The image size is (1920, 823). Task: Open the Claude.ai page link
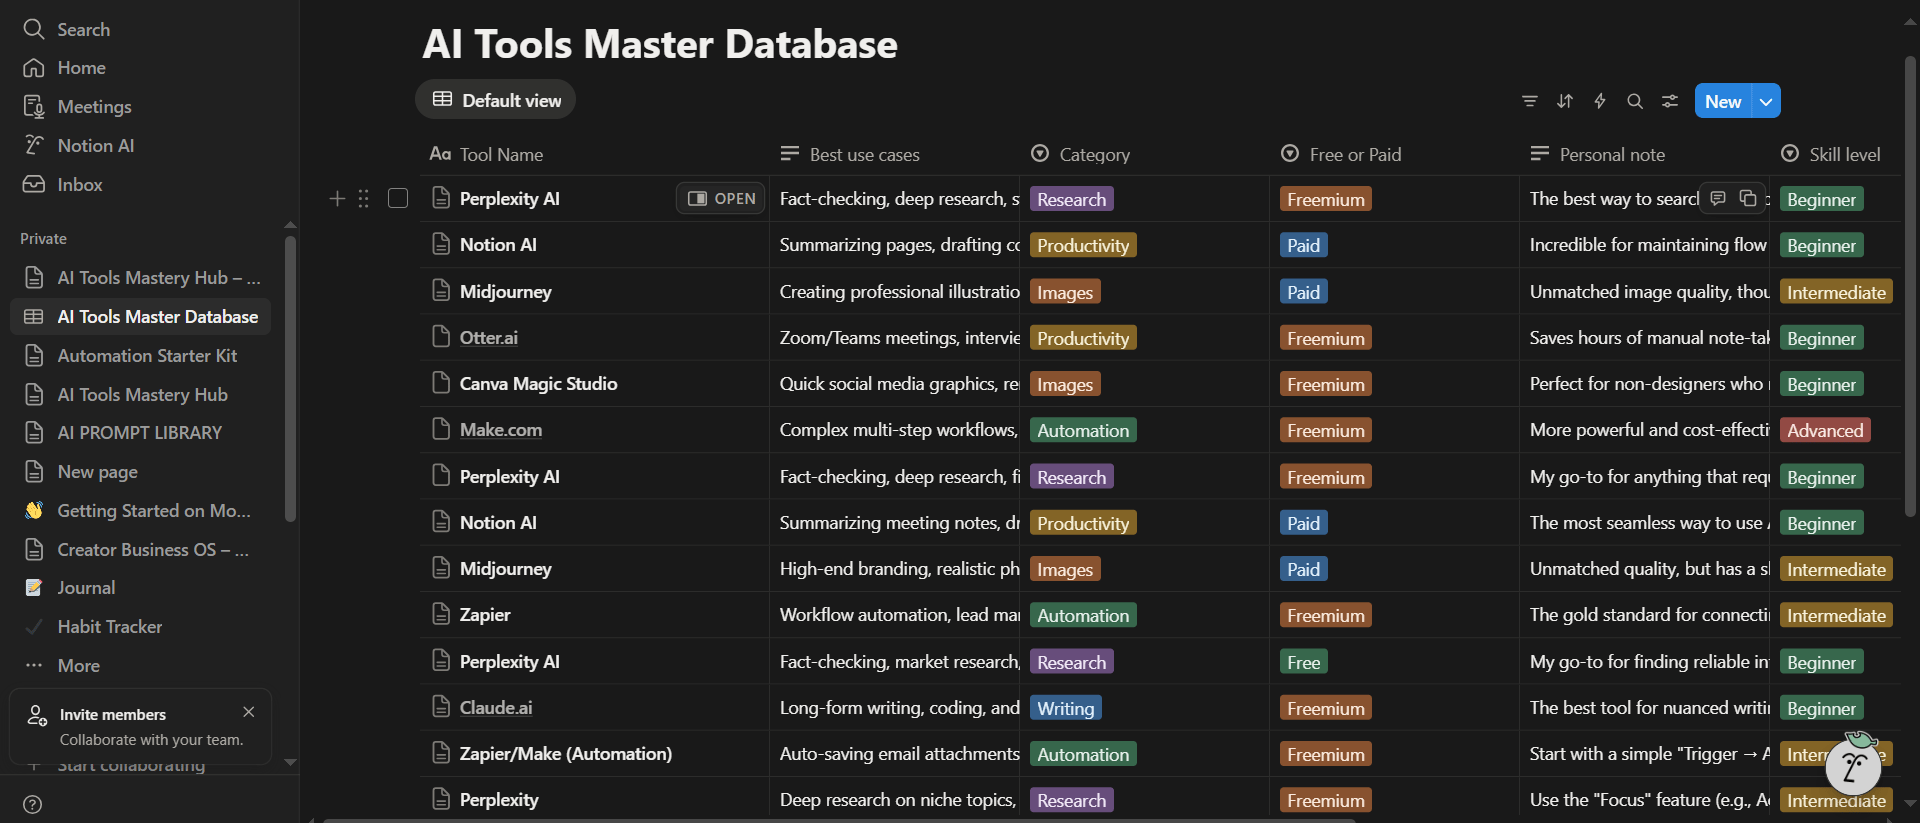(495, 708)
